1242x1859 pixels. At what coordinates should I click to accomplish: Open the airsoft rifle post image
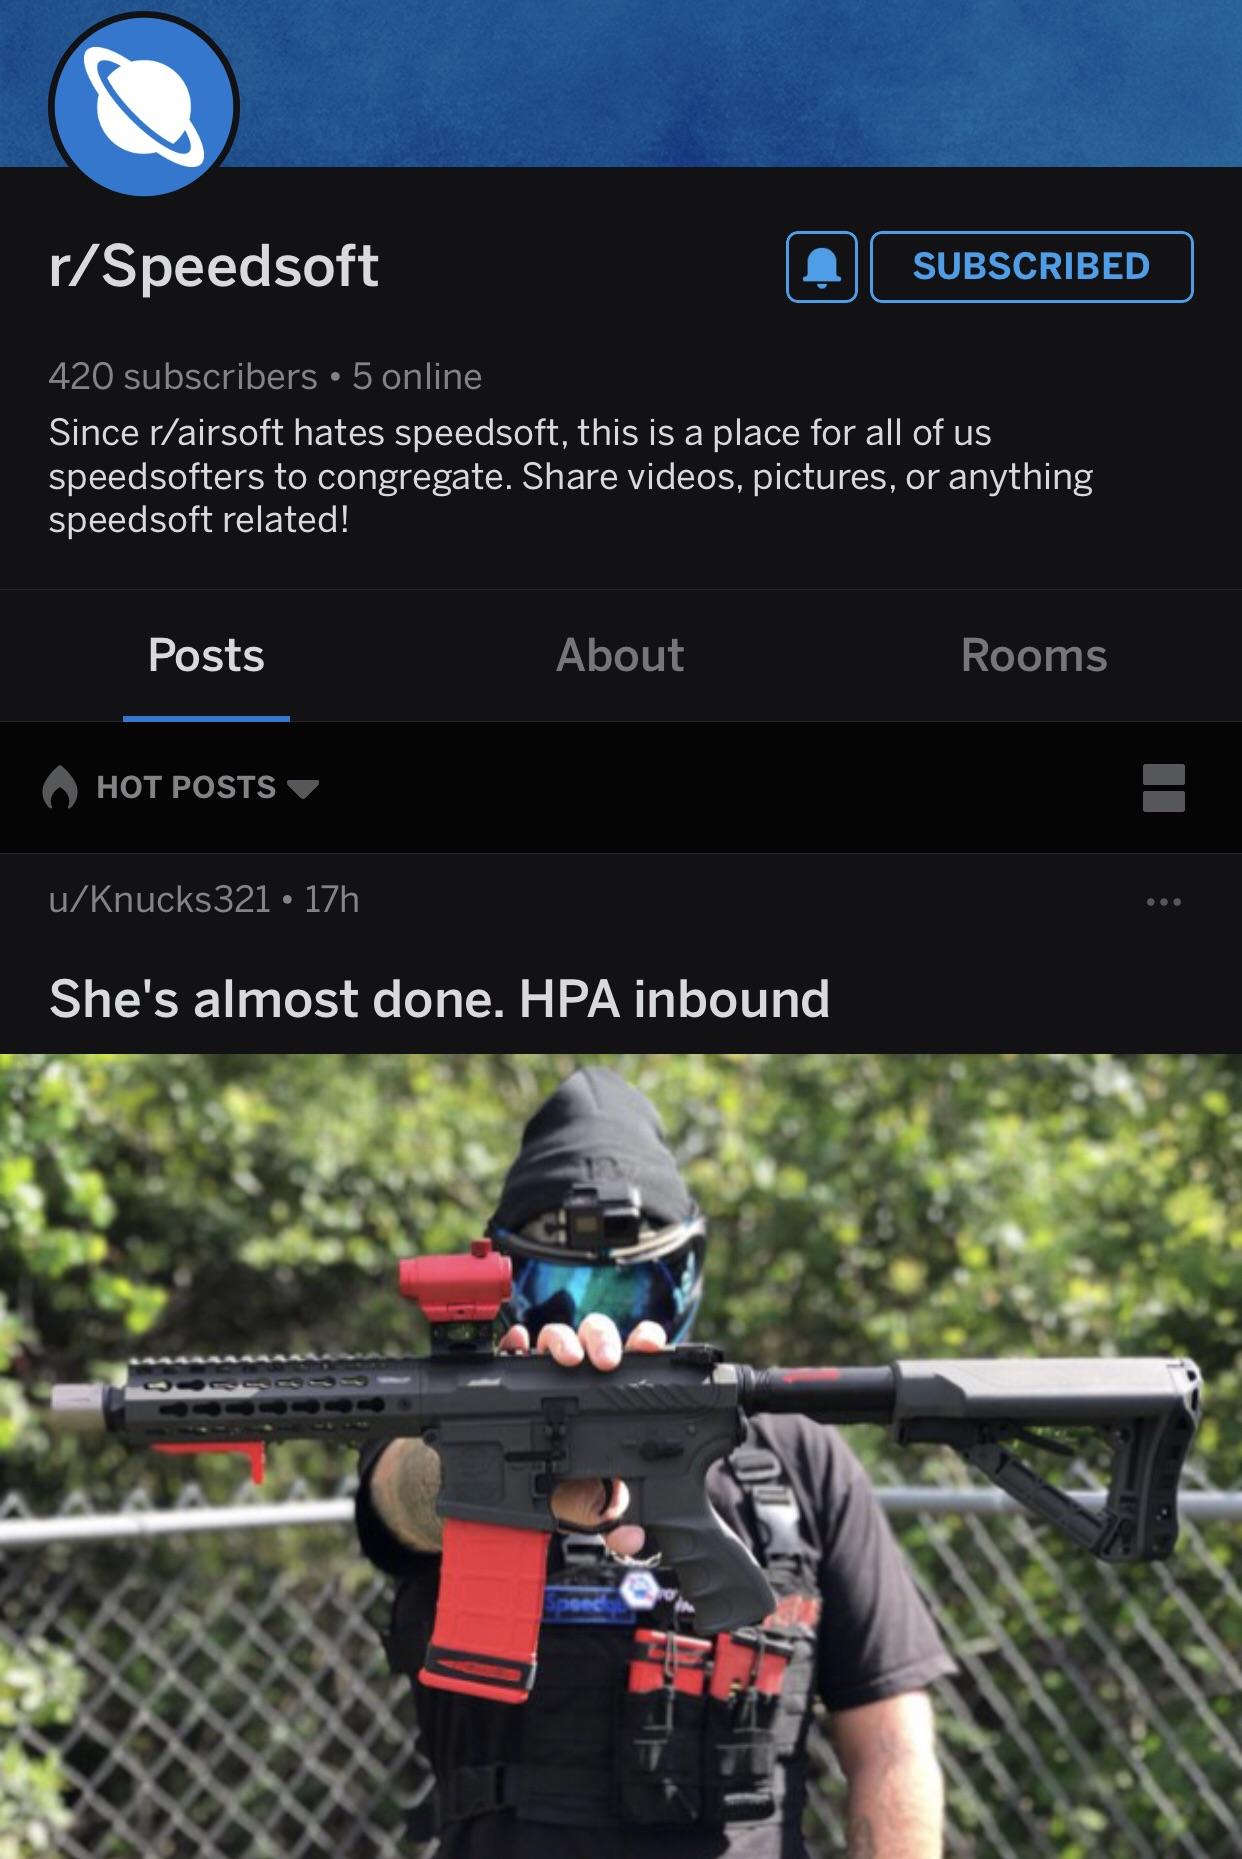pos(621,1456)
